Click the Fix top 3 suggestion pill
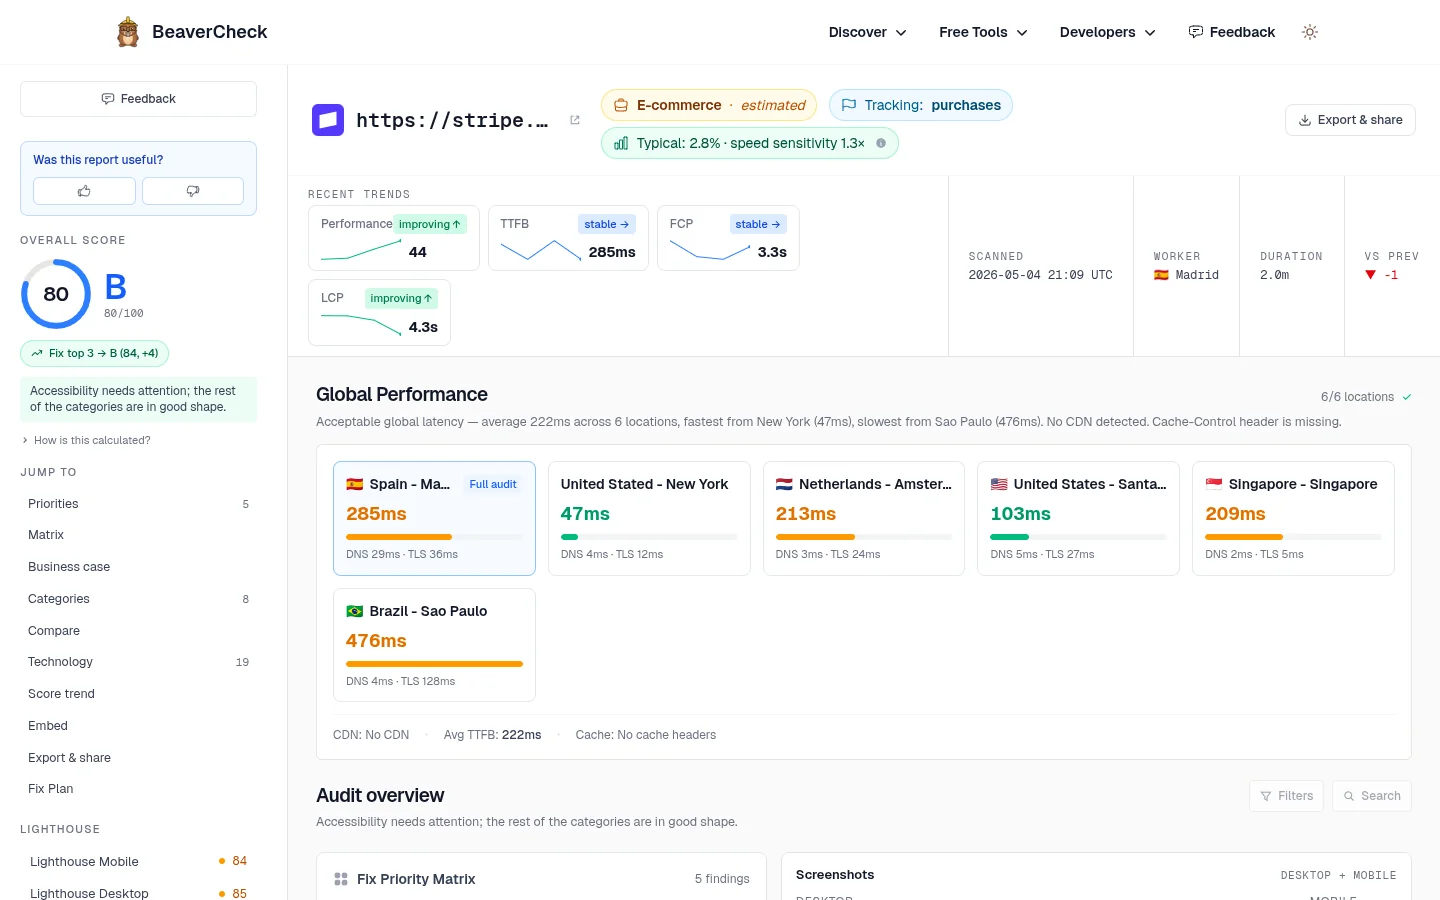This screenshot has width=1440, height=900. 94,353
